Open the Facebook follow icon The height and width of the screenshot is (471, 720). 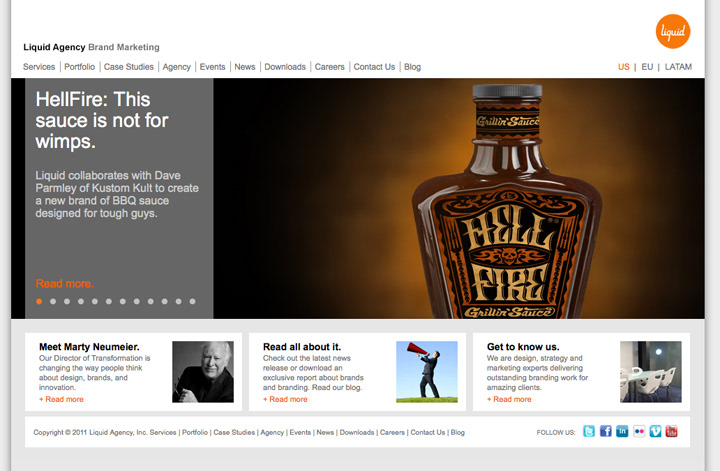(606, 431)
